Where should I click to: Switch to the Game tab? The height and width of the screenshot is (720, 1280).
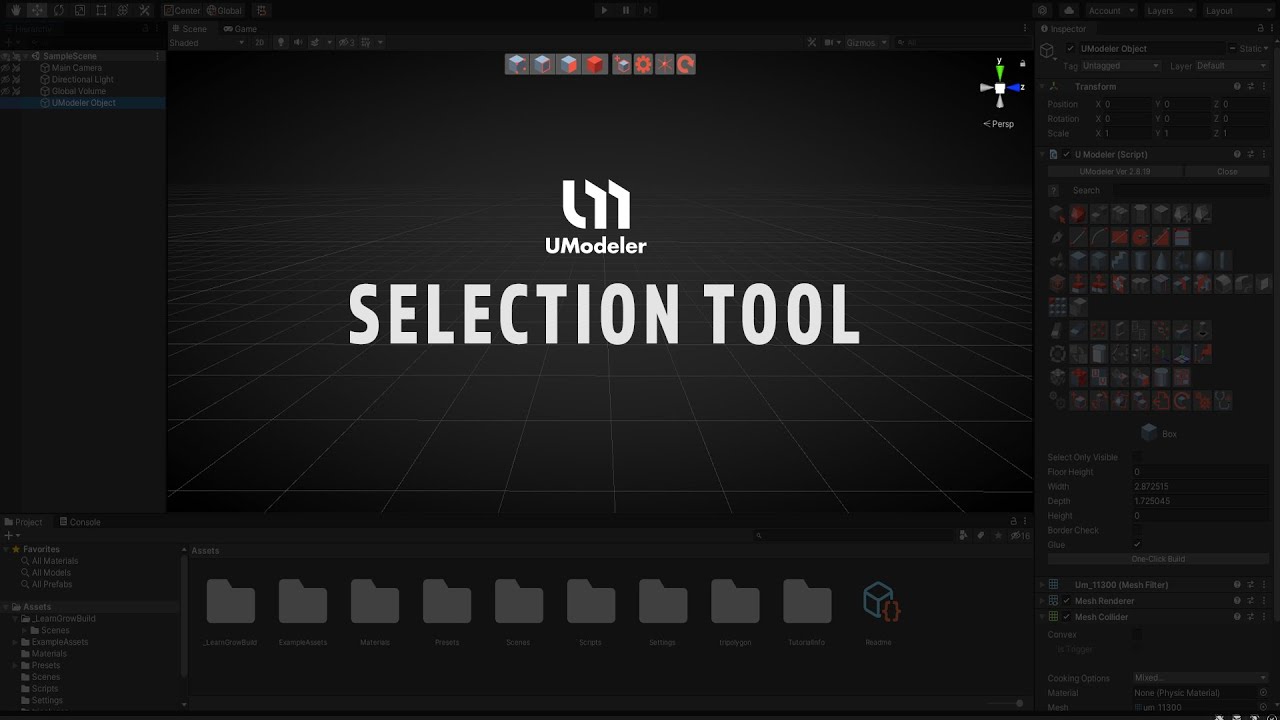click(240, 29)
